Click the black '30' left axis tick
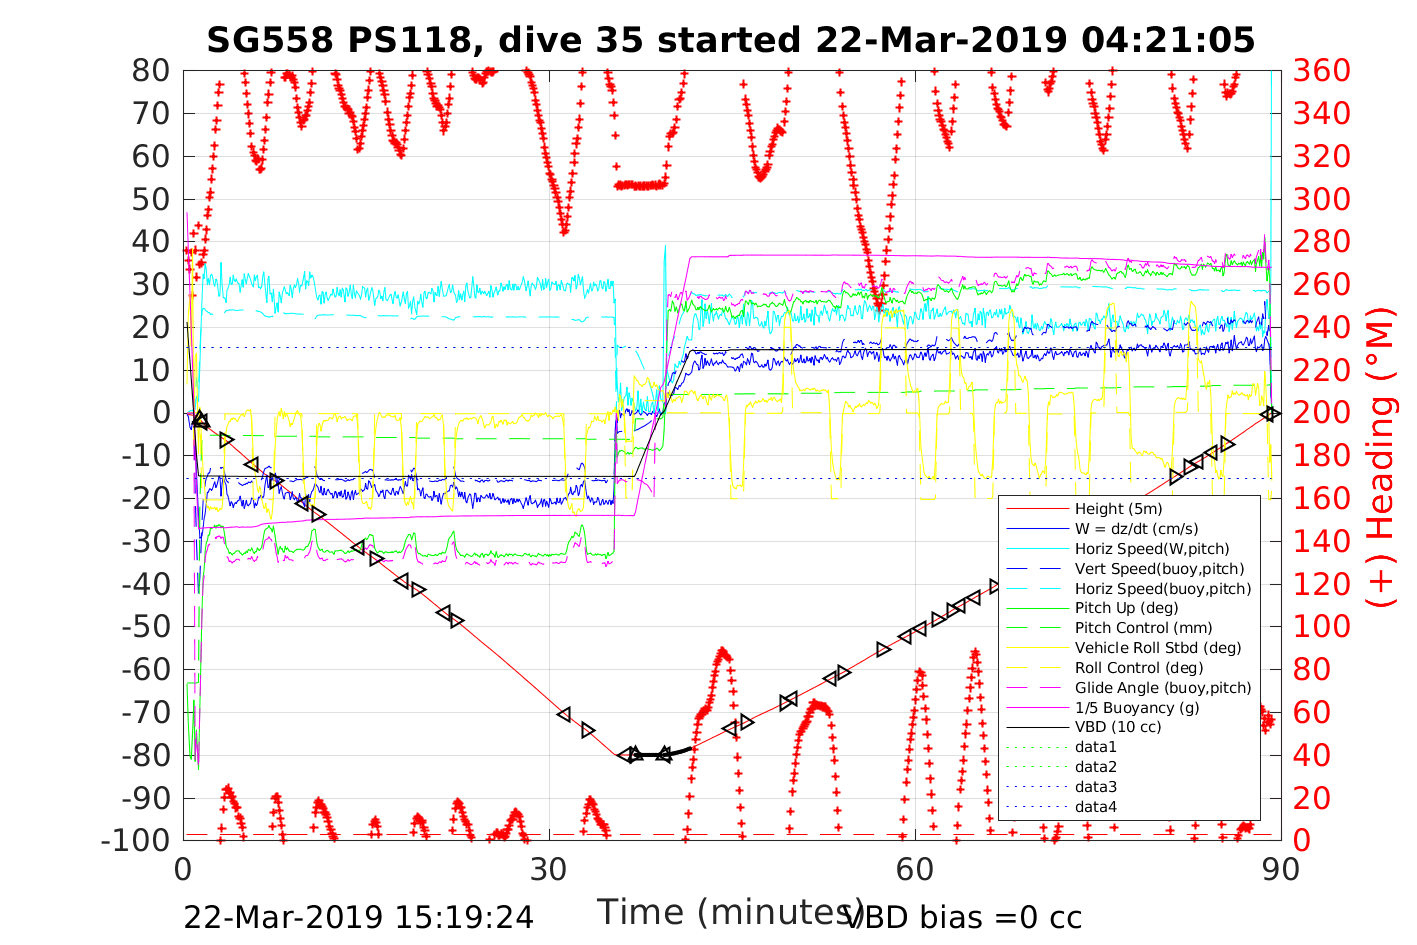 coord(153,284)
